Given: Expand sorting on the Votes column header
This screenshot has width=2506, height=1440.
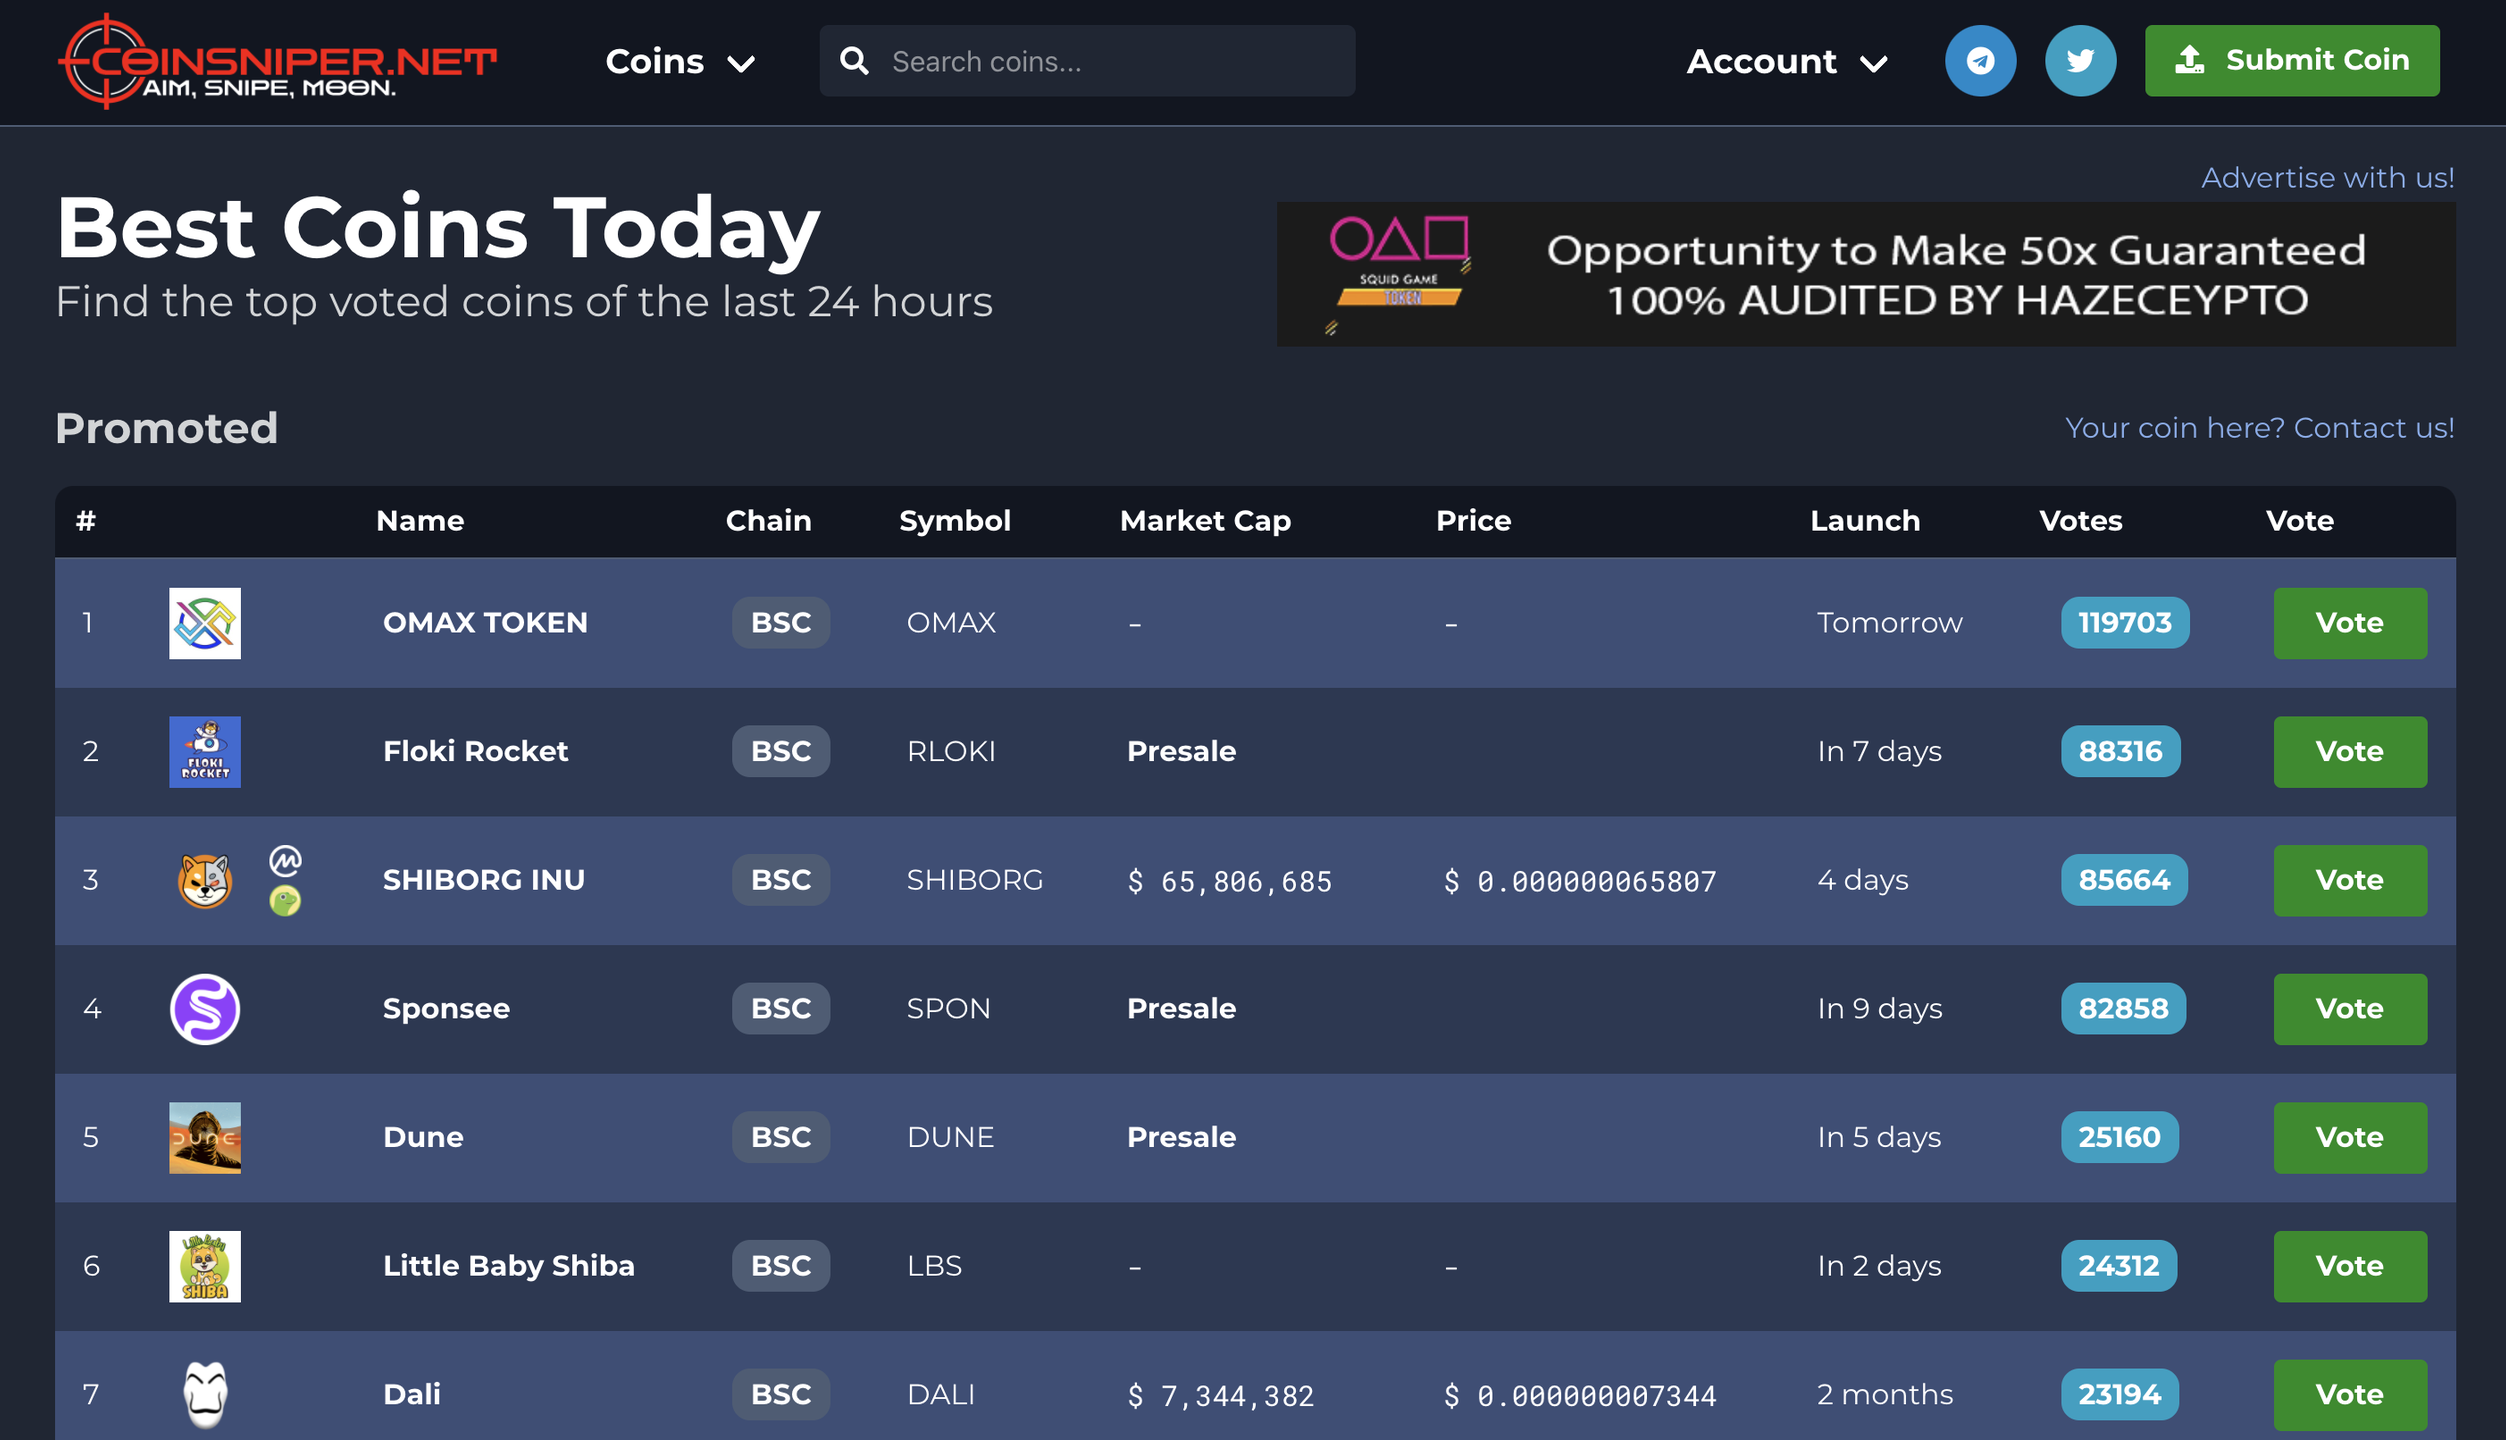Looking at the screenshot, I should point(2081,521).
